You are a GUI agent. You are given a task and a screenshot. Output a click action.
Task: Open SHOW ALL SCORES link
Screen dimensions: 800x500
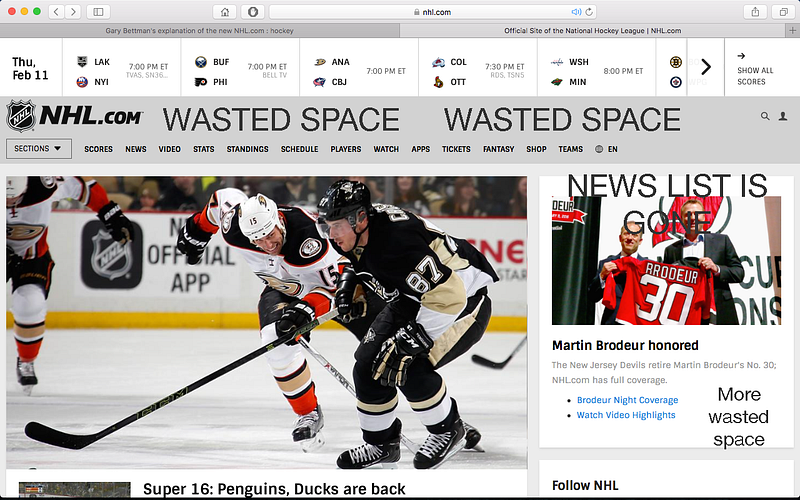tap(755, 70)
